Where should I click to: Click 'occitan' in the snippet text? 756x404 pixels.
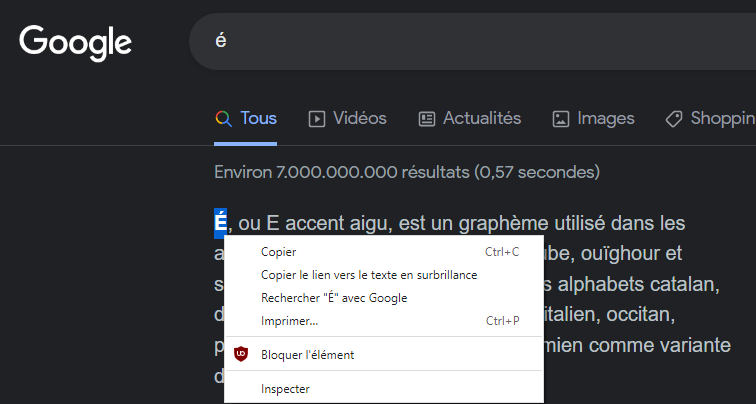(x=640, y=314)
